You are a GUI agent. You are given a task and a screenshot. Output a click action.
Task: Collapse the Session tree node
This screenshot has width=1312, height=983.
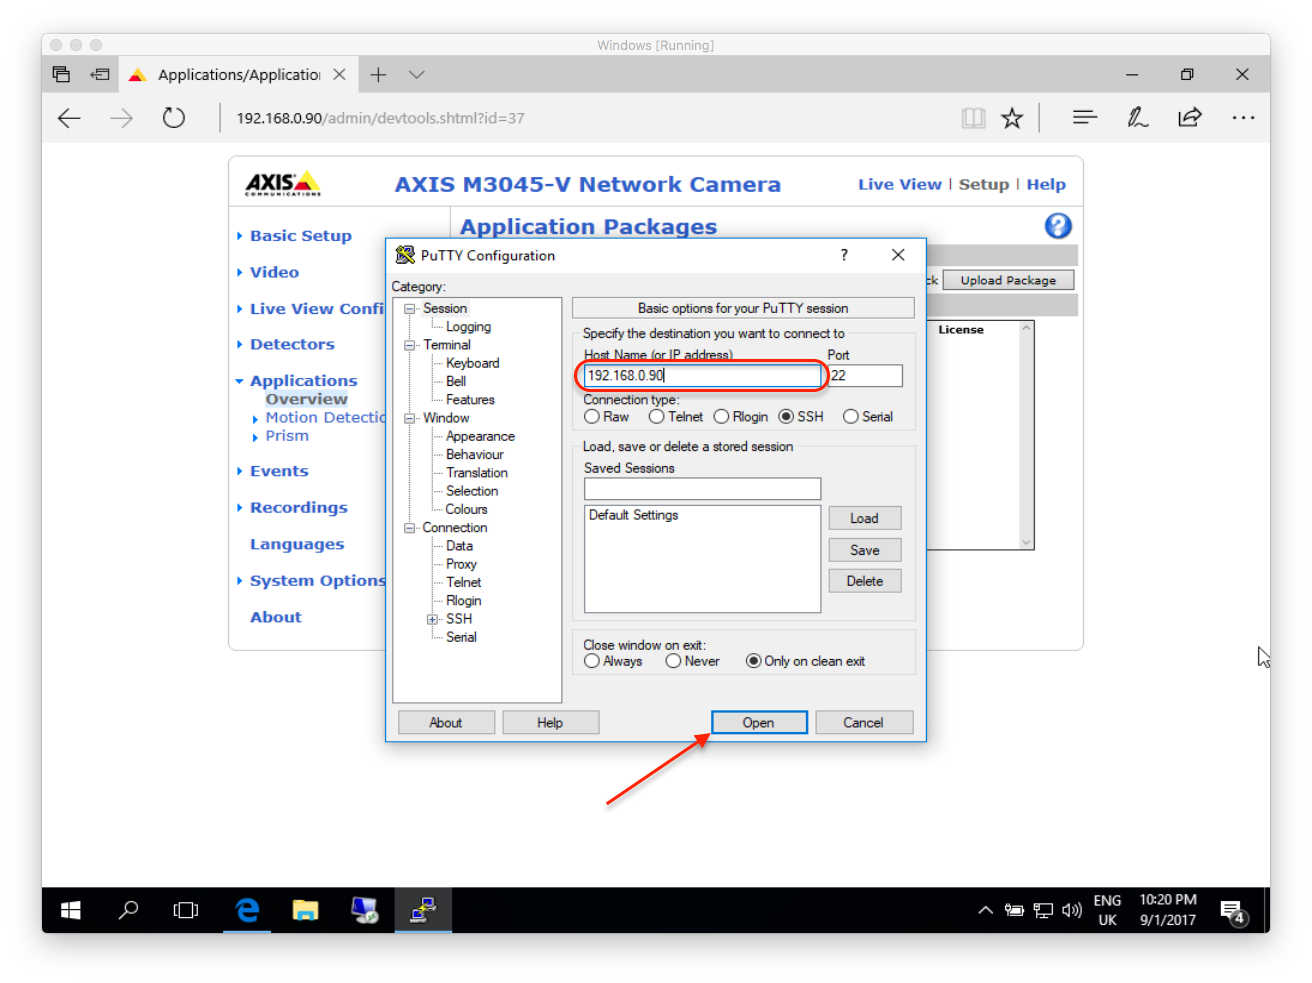409,309
